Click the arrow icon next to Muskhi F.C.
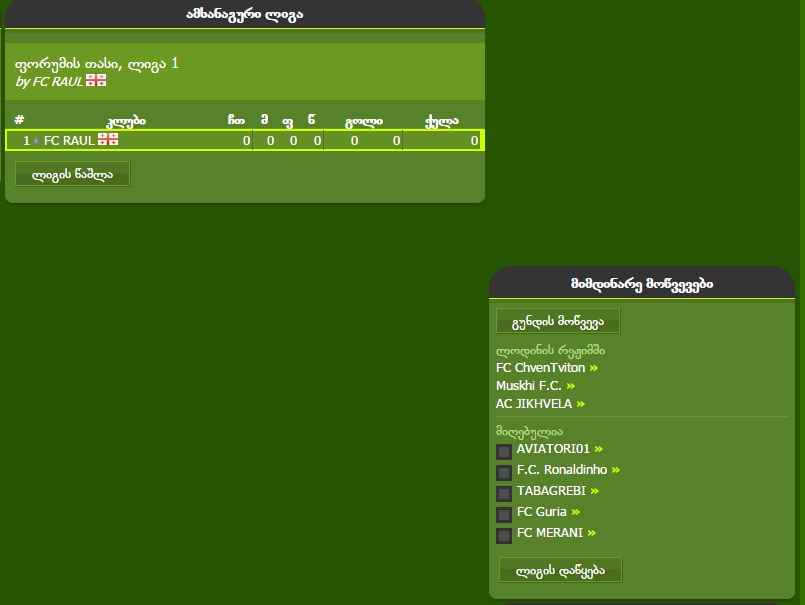 click(x=570, y=386)
